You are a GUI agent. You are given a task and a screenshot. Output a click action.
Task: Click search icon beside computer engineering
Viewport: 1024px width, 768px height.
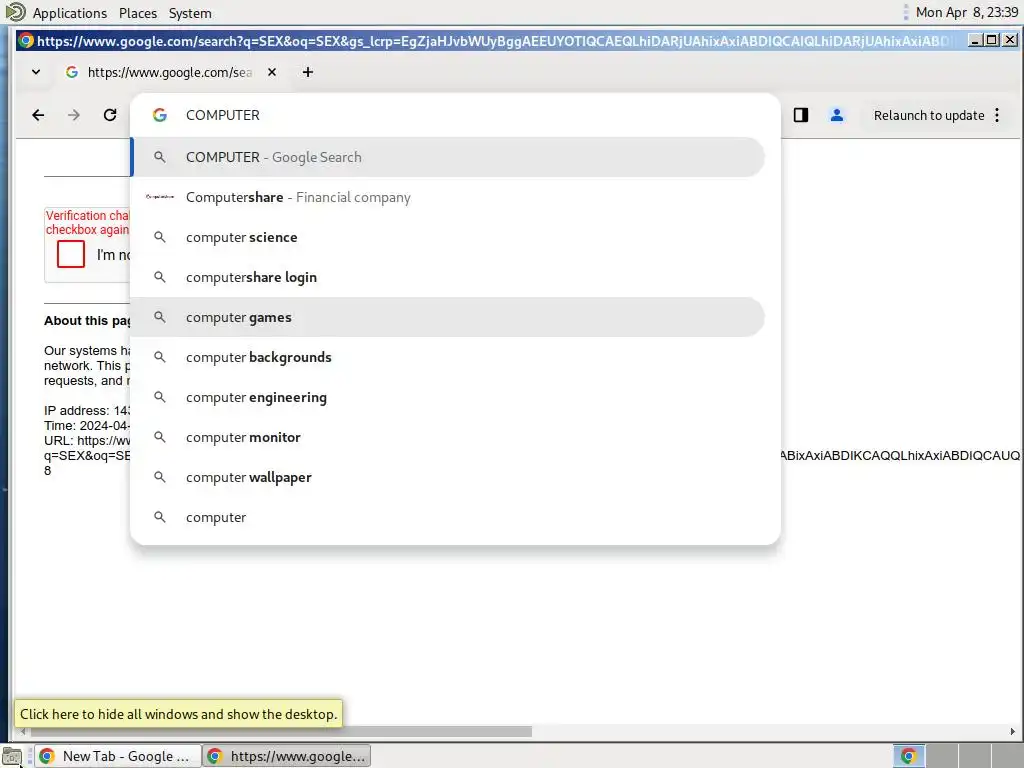pos(159,396)
